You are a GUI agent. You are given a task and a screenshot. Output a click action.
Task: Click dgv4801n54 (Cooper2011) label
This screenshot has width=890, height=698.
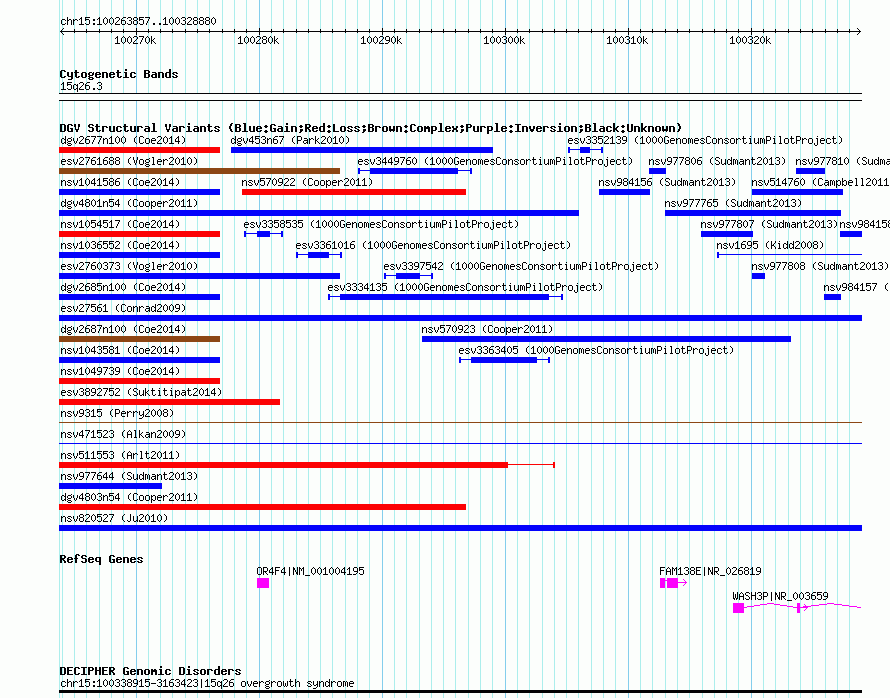tap(129, 203)
